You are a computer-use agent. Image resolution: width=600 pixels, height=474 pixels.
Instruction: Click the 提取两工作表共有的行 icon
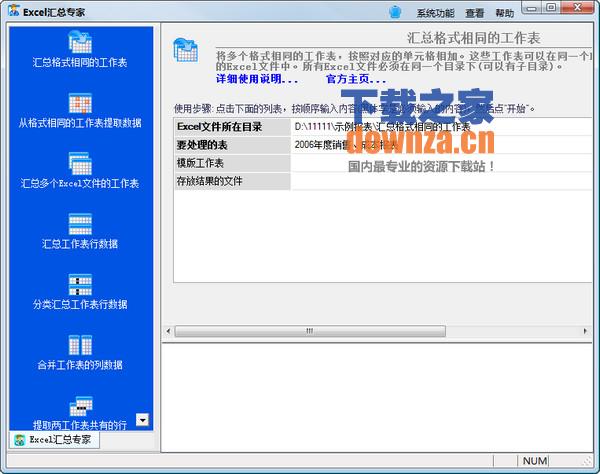point(81,406)
